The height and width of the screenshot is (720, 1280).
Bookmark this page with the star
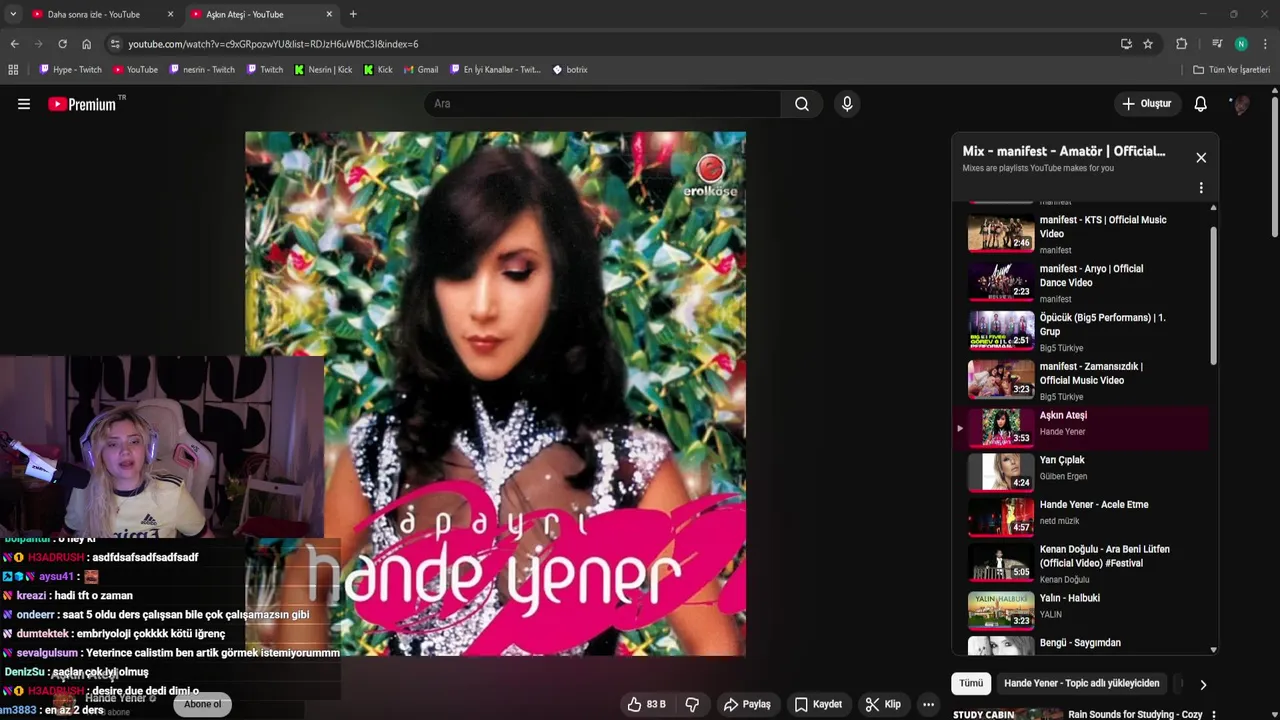coord(1148,44)
